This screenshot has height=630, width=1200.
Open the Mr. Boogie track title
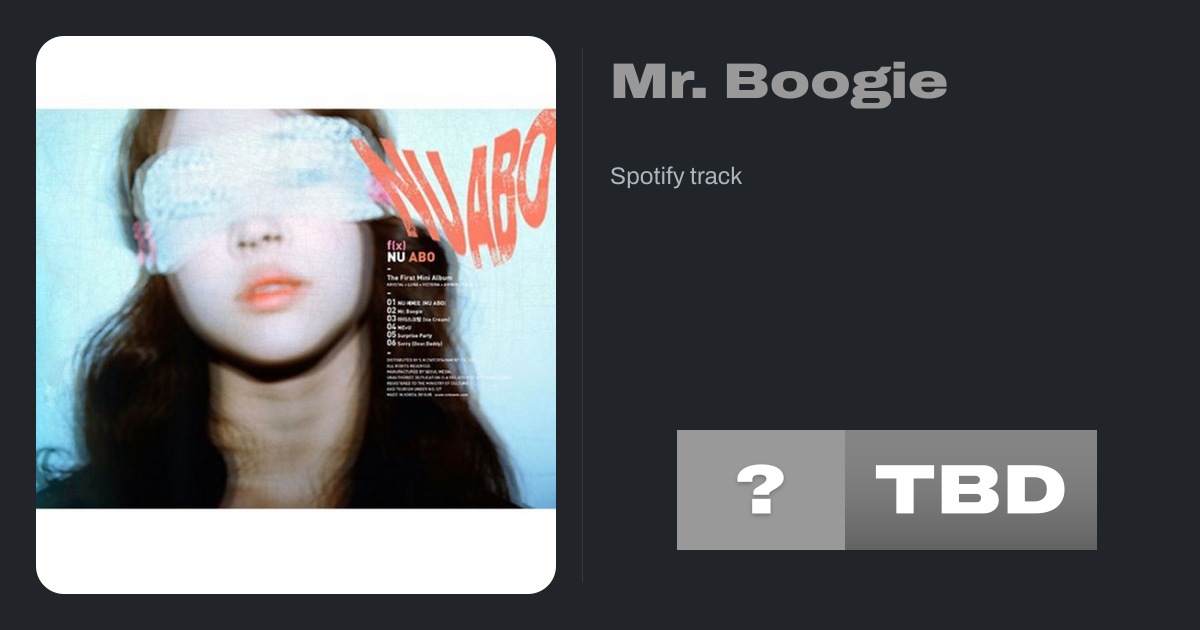[779, 82]
